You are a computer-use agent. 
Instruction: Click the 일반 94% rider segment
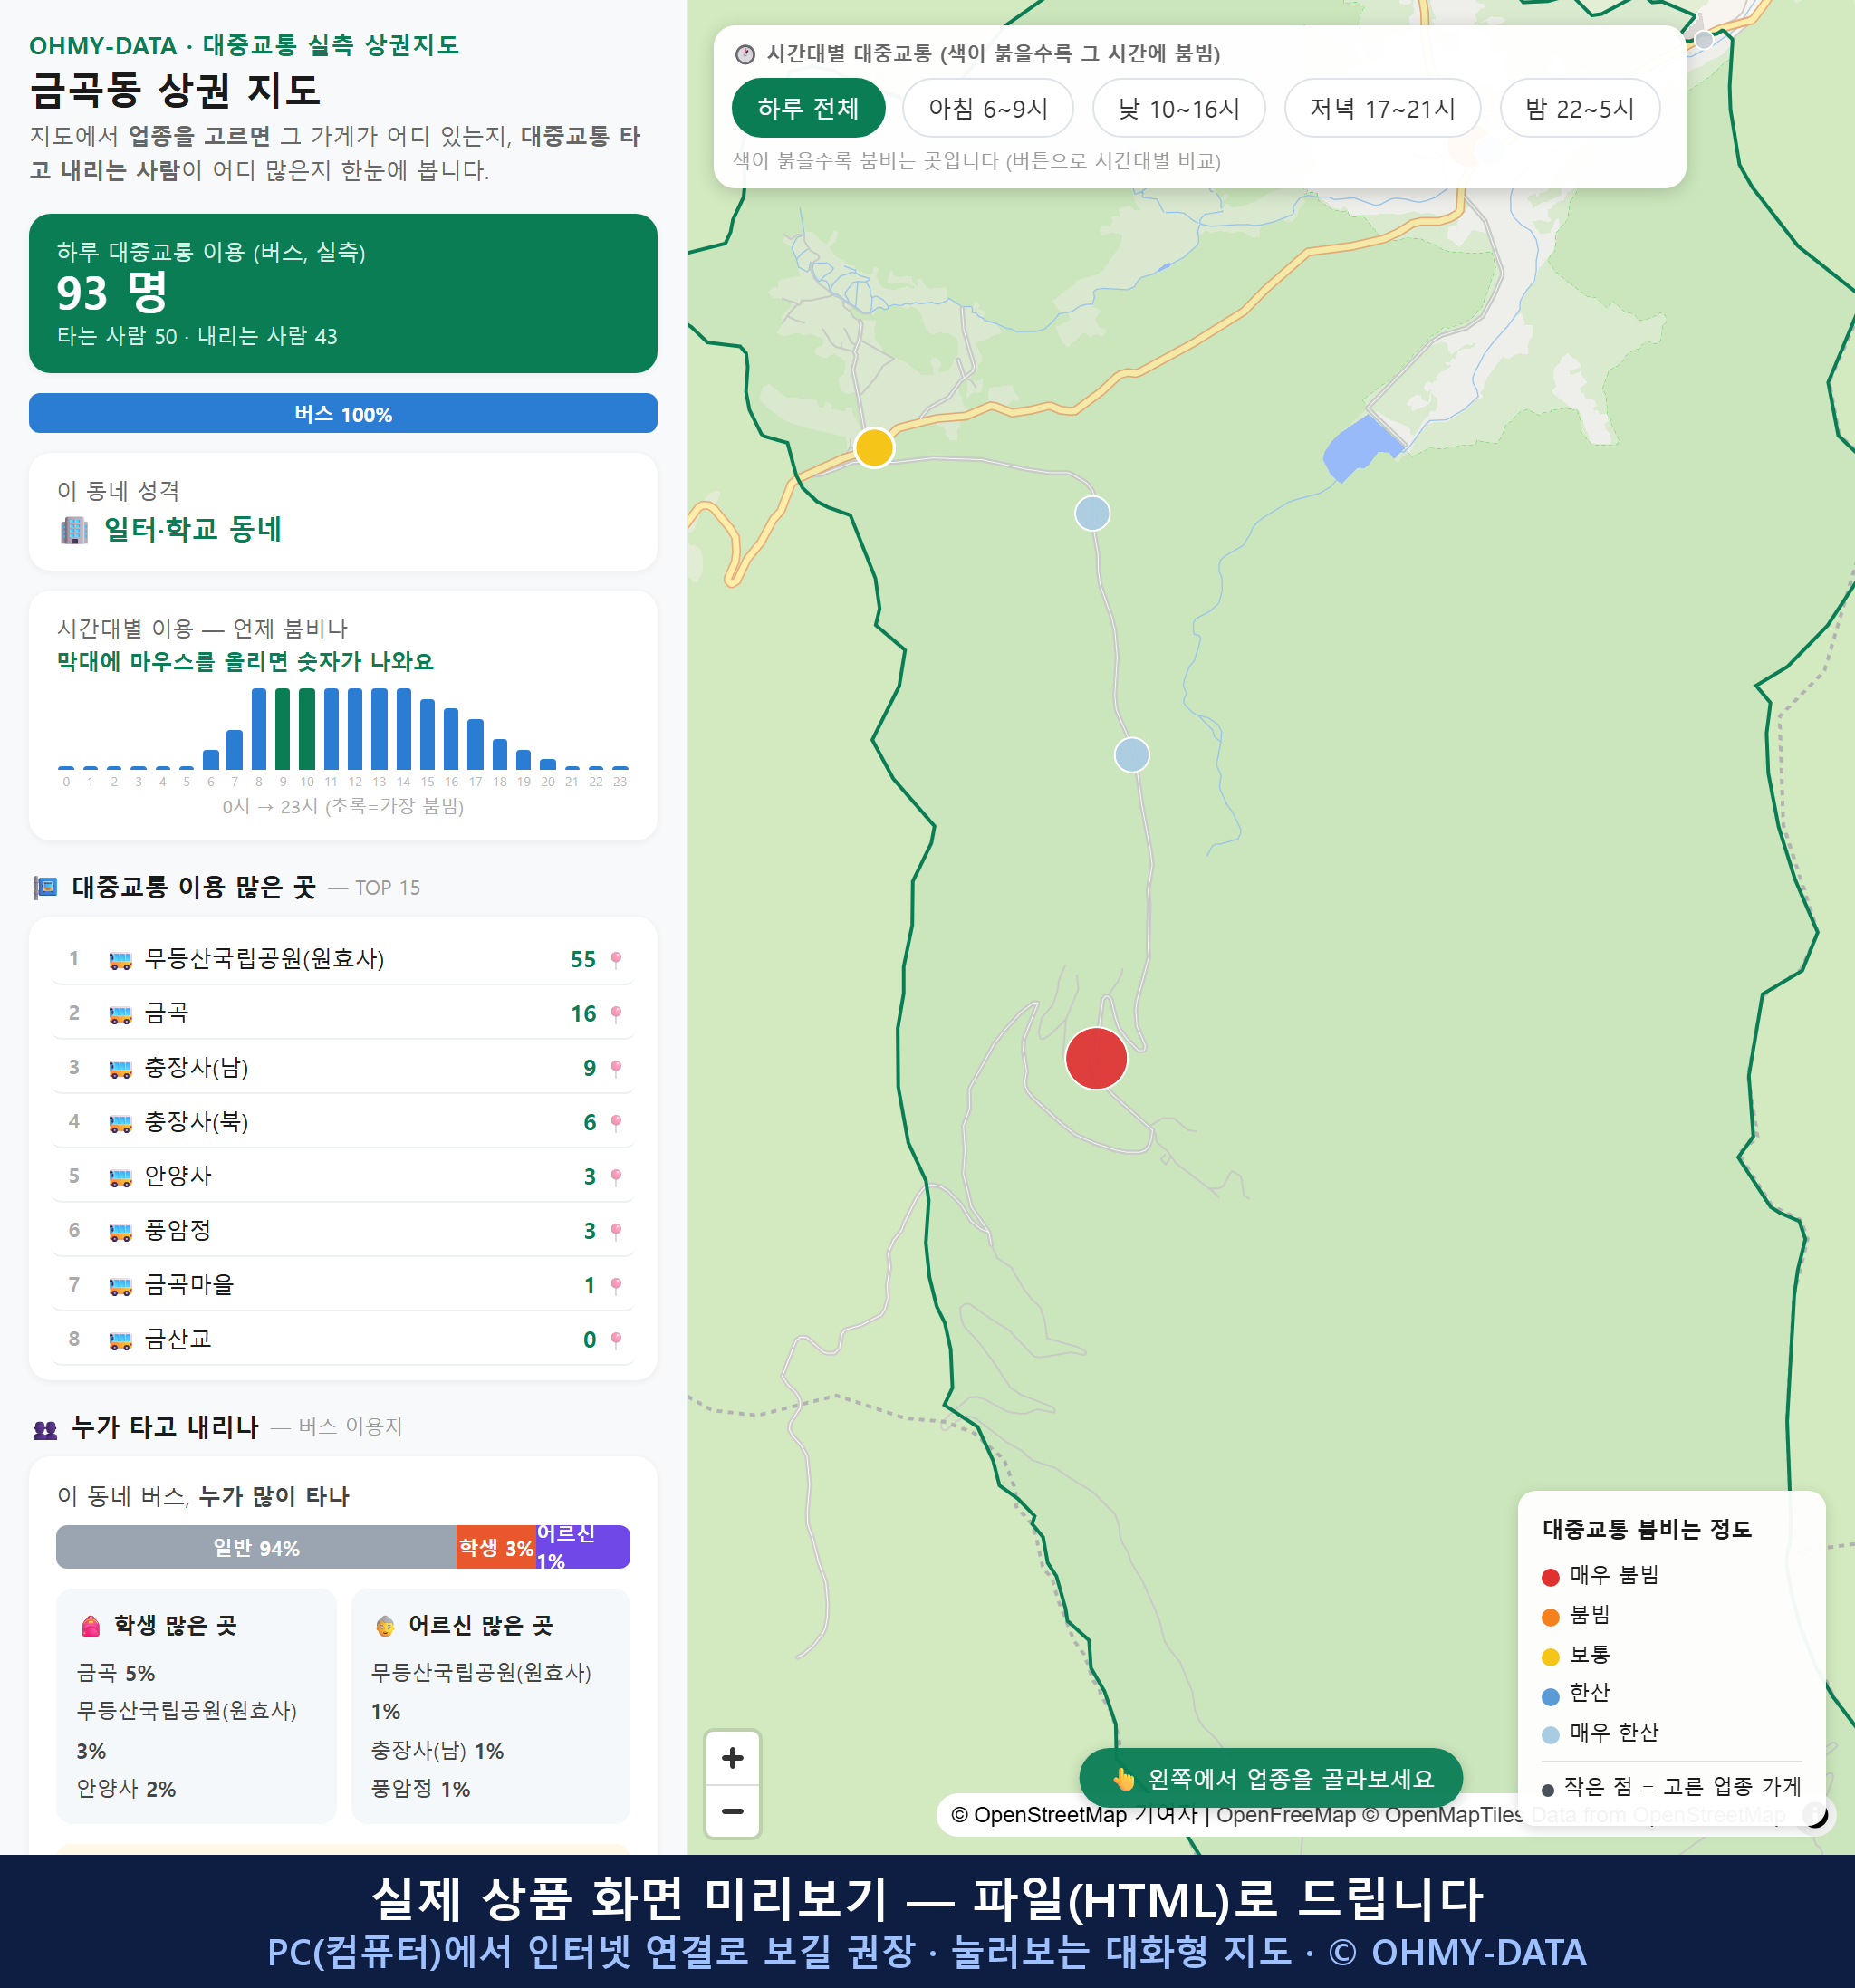[256, 1547]
